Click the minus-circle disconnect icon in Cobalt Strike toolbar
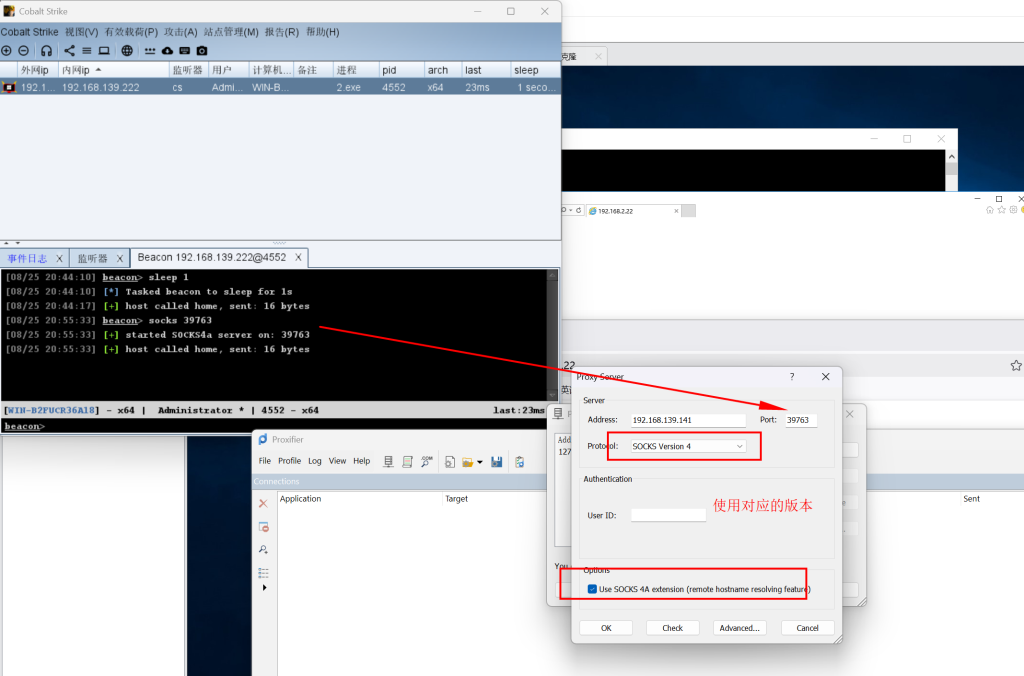The width and height of the screenshot is (1024, 676). [x=24, y=50]
